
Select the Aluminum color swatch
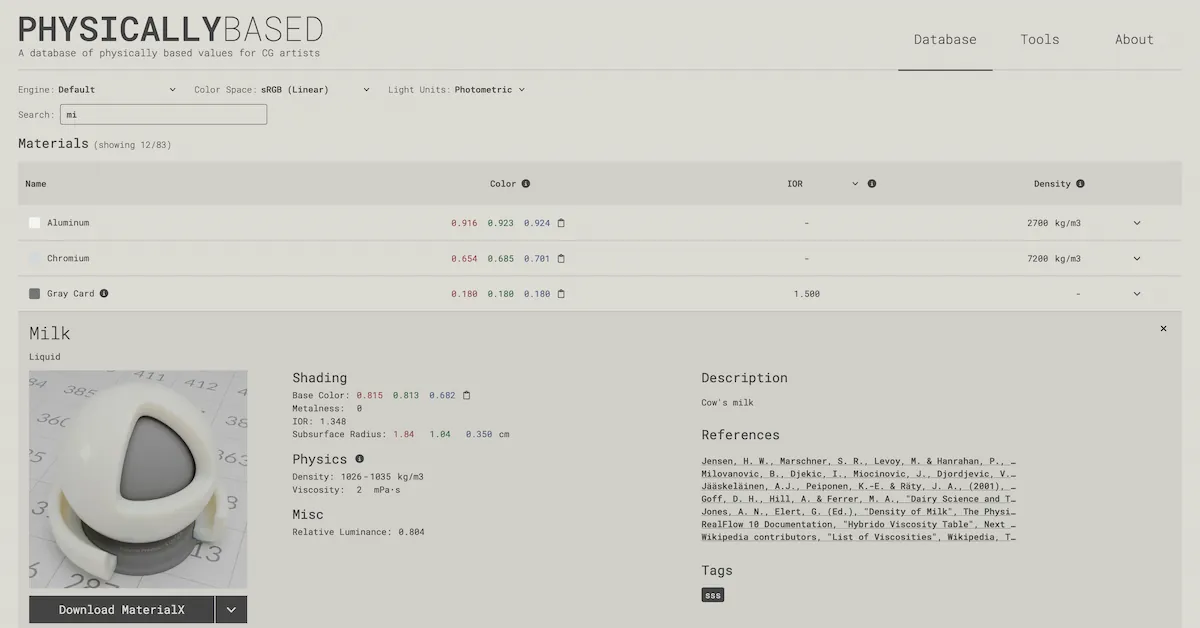[34, 222]
